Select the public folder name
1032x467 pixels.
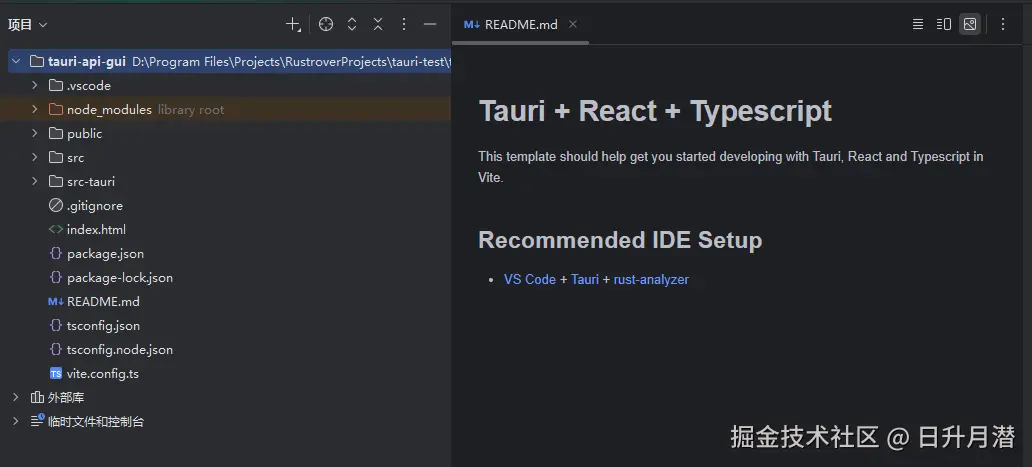click(84, 134)
